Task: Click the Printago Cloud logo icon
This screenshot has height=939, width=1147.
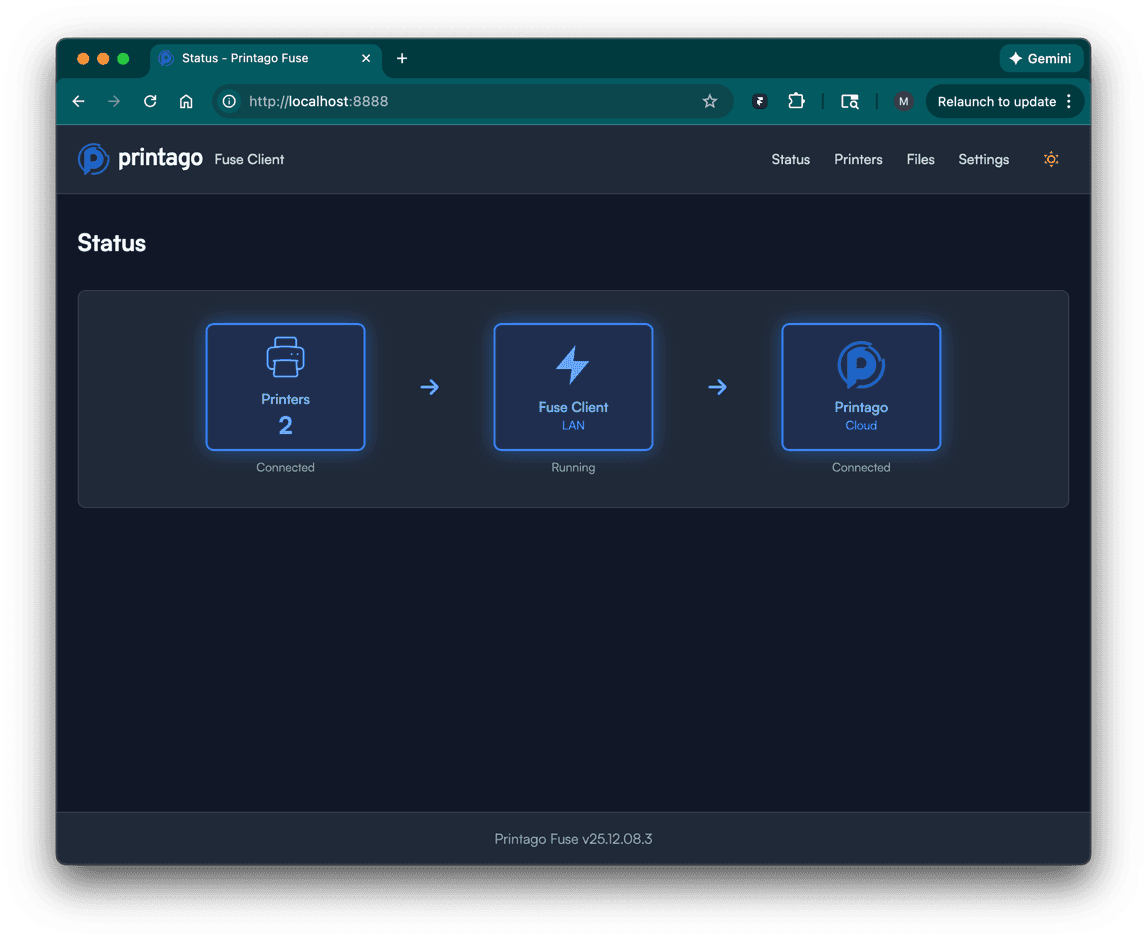Action: [861, 364]
